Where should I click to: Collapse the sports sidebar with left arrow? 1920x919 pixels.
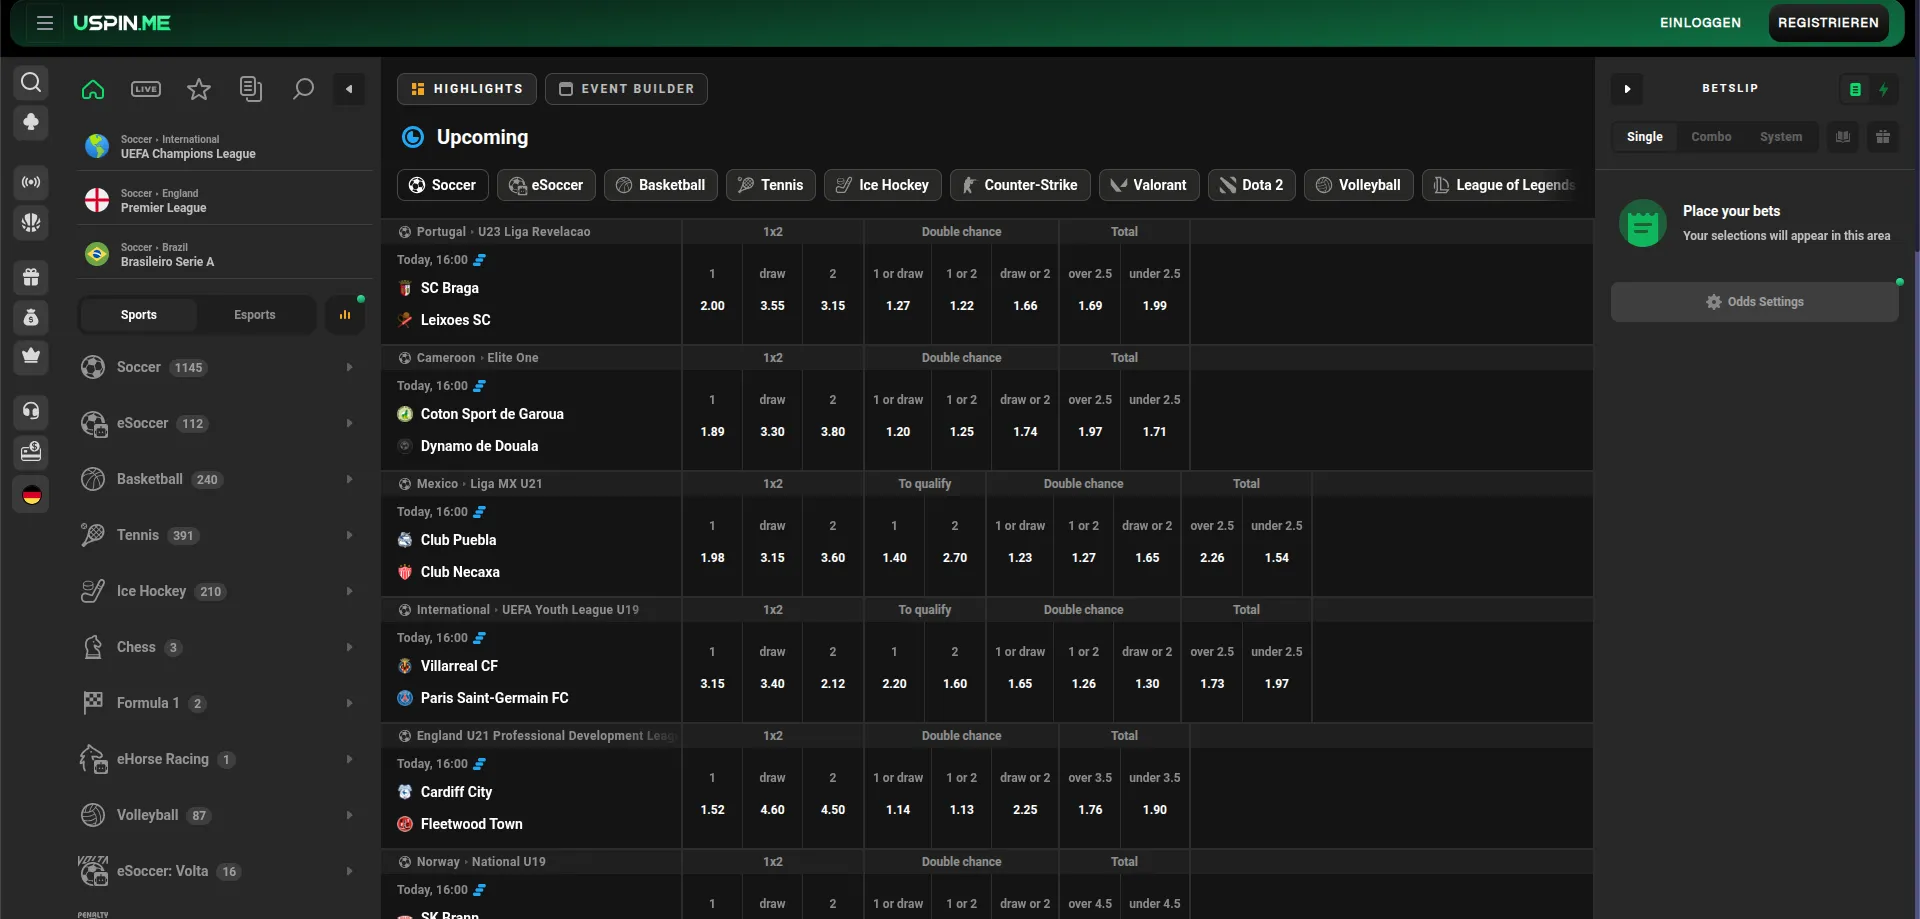point(349,89)
